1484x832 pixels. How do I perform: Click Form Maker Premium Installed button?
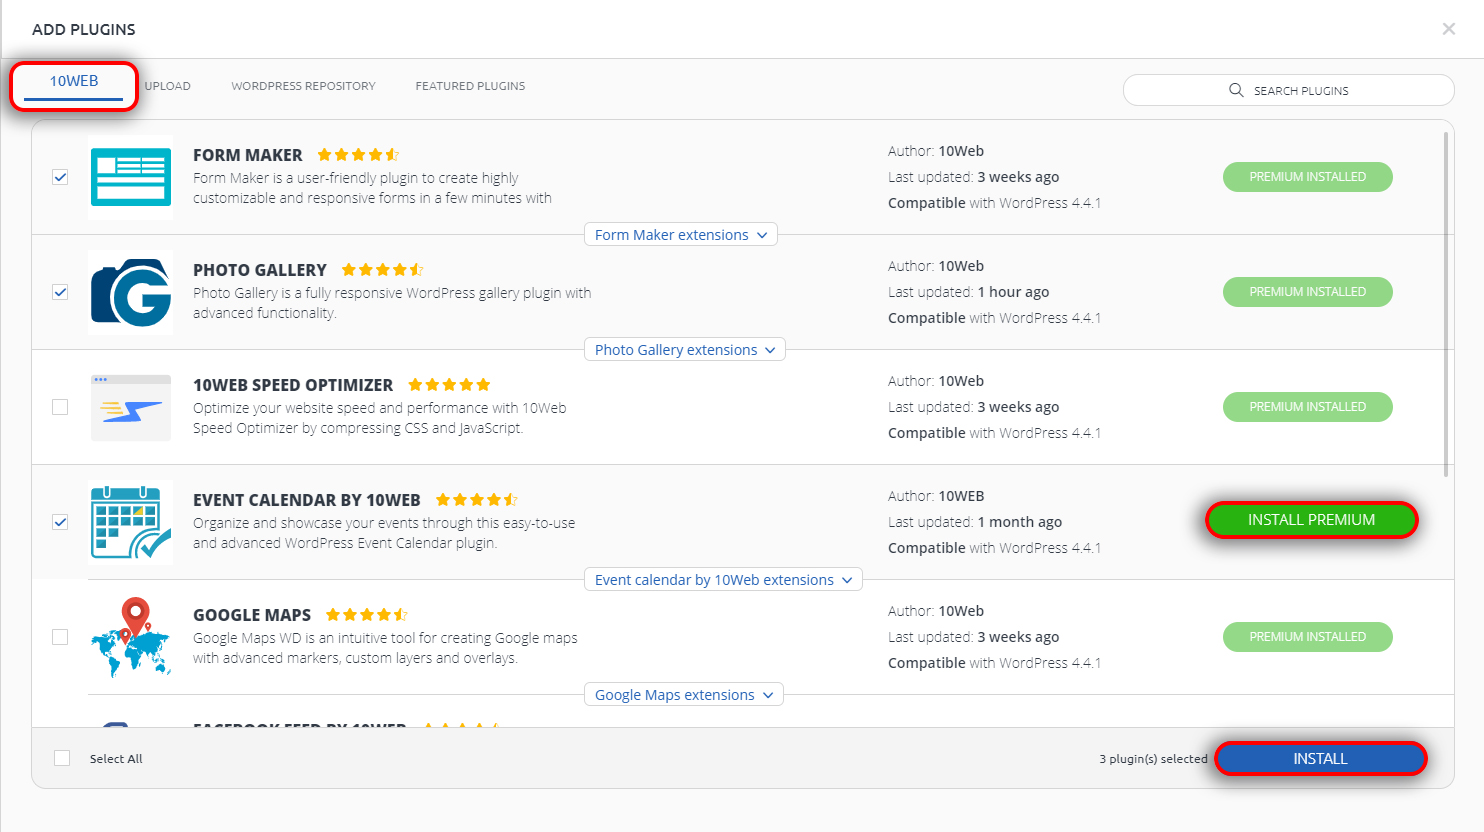[1308, 177]
